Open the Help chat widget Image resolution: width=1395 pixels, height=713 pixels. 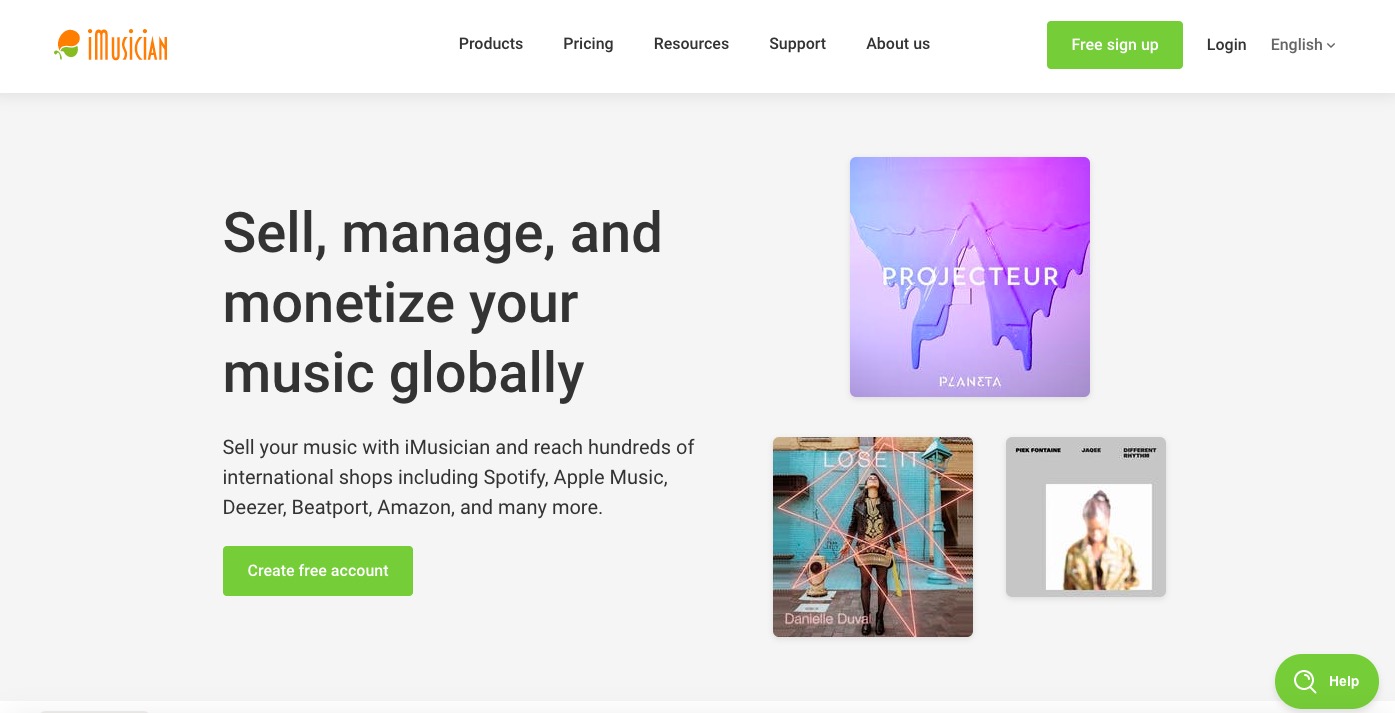tap(1327, 682)
